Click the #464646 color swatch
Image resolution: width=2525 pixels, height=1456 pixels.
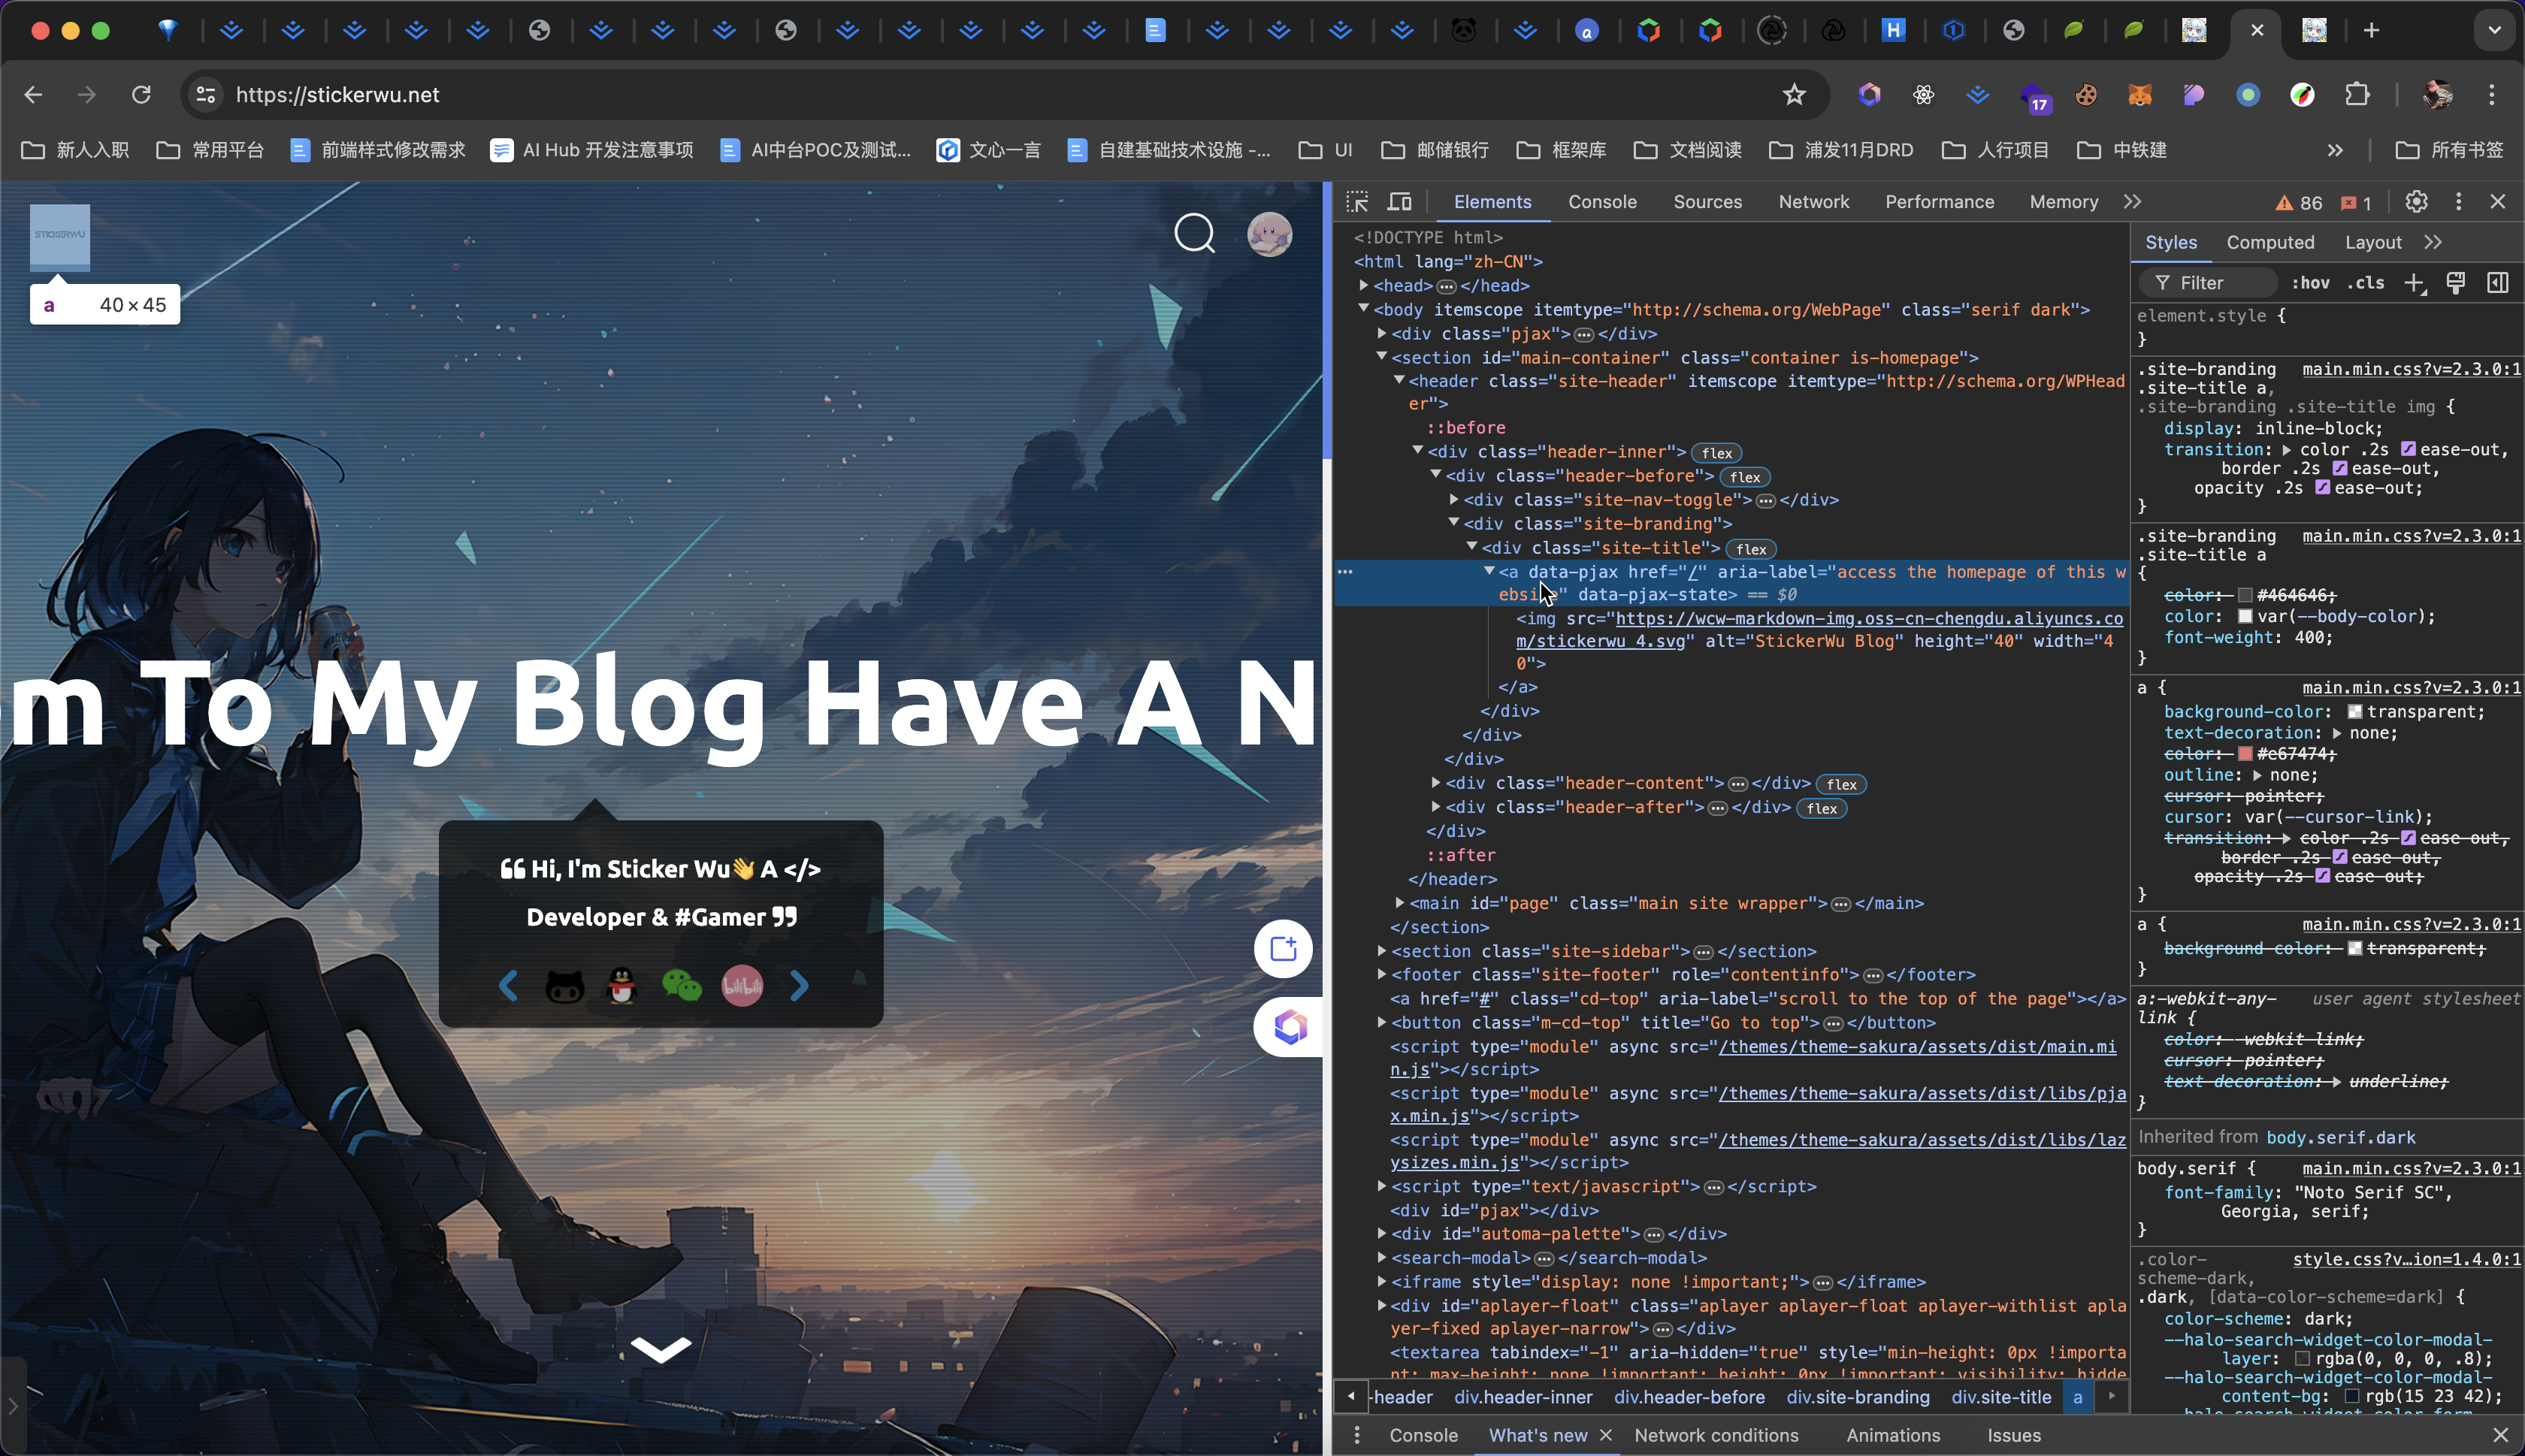point(2244,596)
